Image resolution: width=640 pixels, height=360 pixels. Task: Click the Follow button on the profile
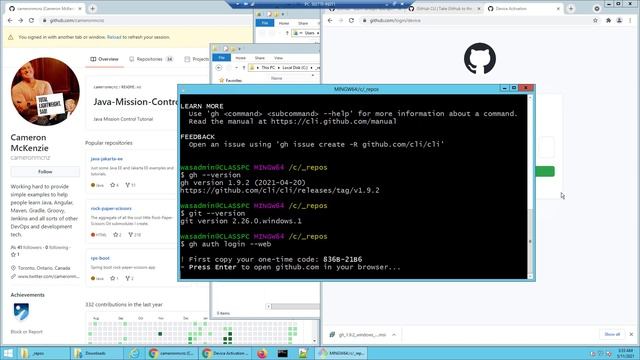45,172
